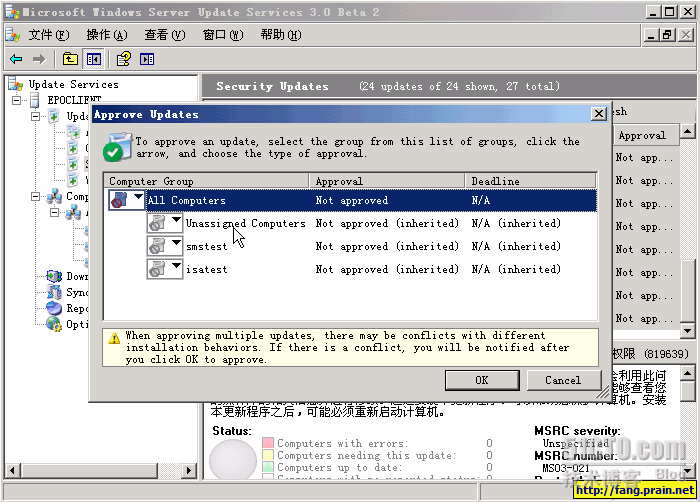Select the Synchronizations node icon in tree
700x502 pixels.
[54, 293]
